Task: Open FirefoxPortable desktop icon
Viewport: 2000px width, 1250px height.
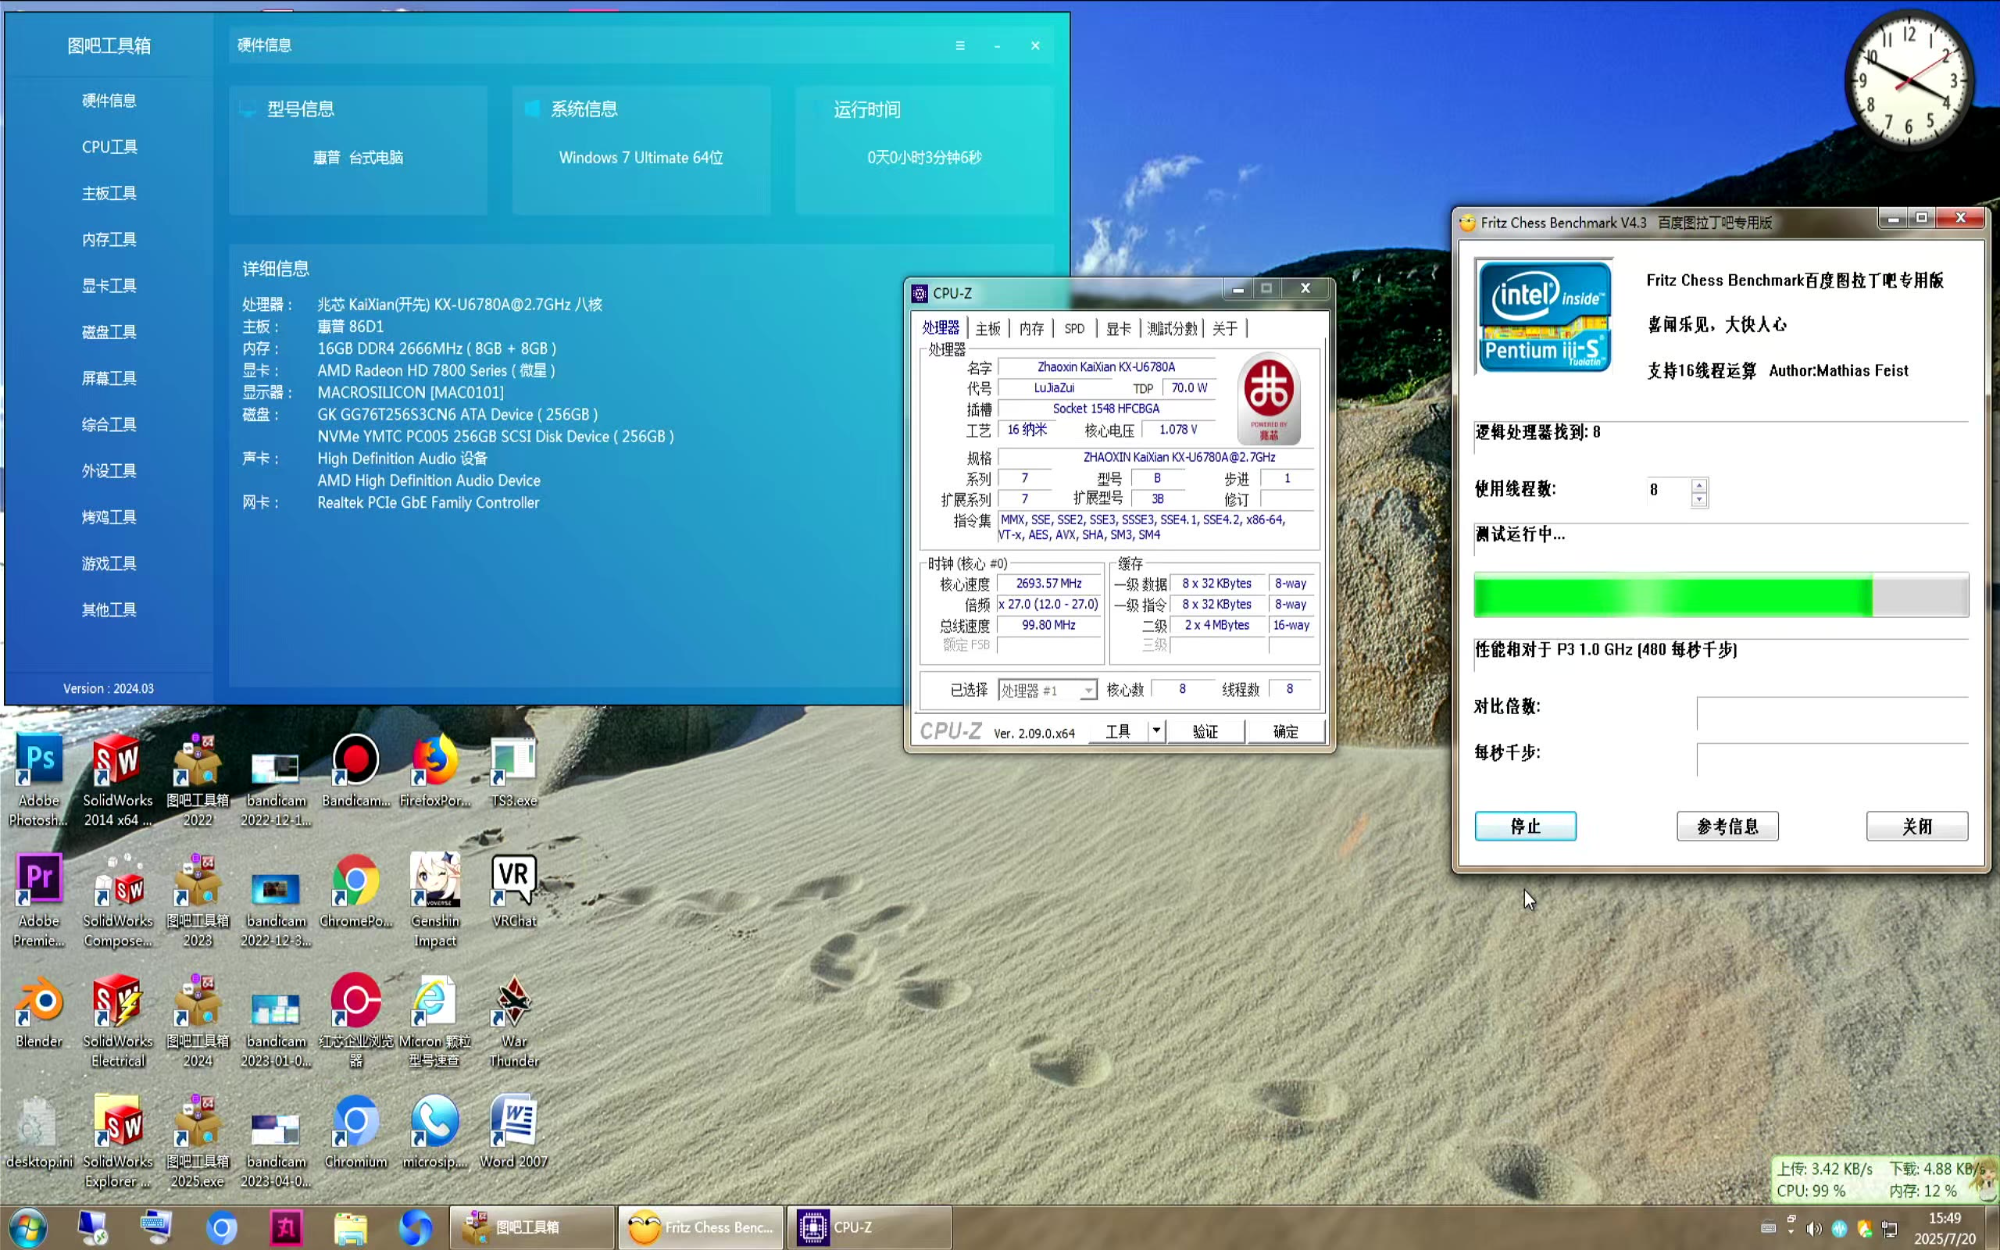Action: (434, 770)
